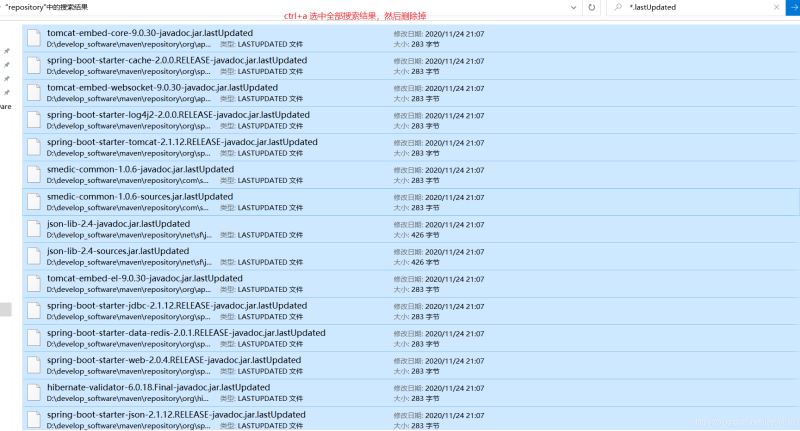Click file icon of spring-boot-starter-jdbc entry
This screenshot has width=800, height=431.
click(34, 311)
